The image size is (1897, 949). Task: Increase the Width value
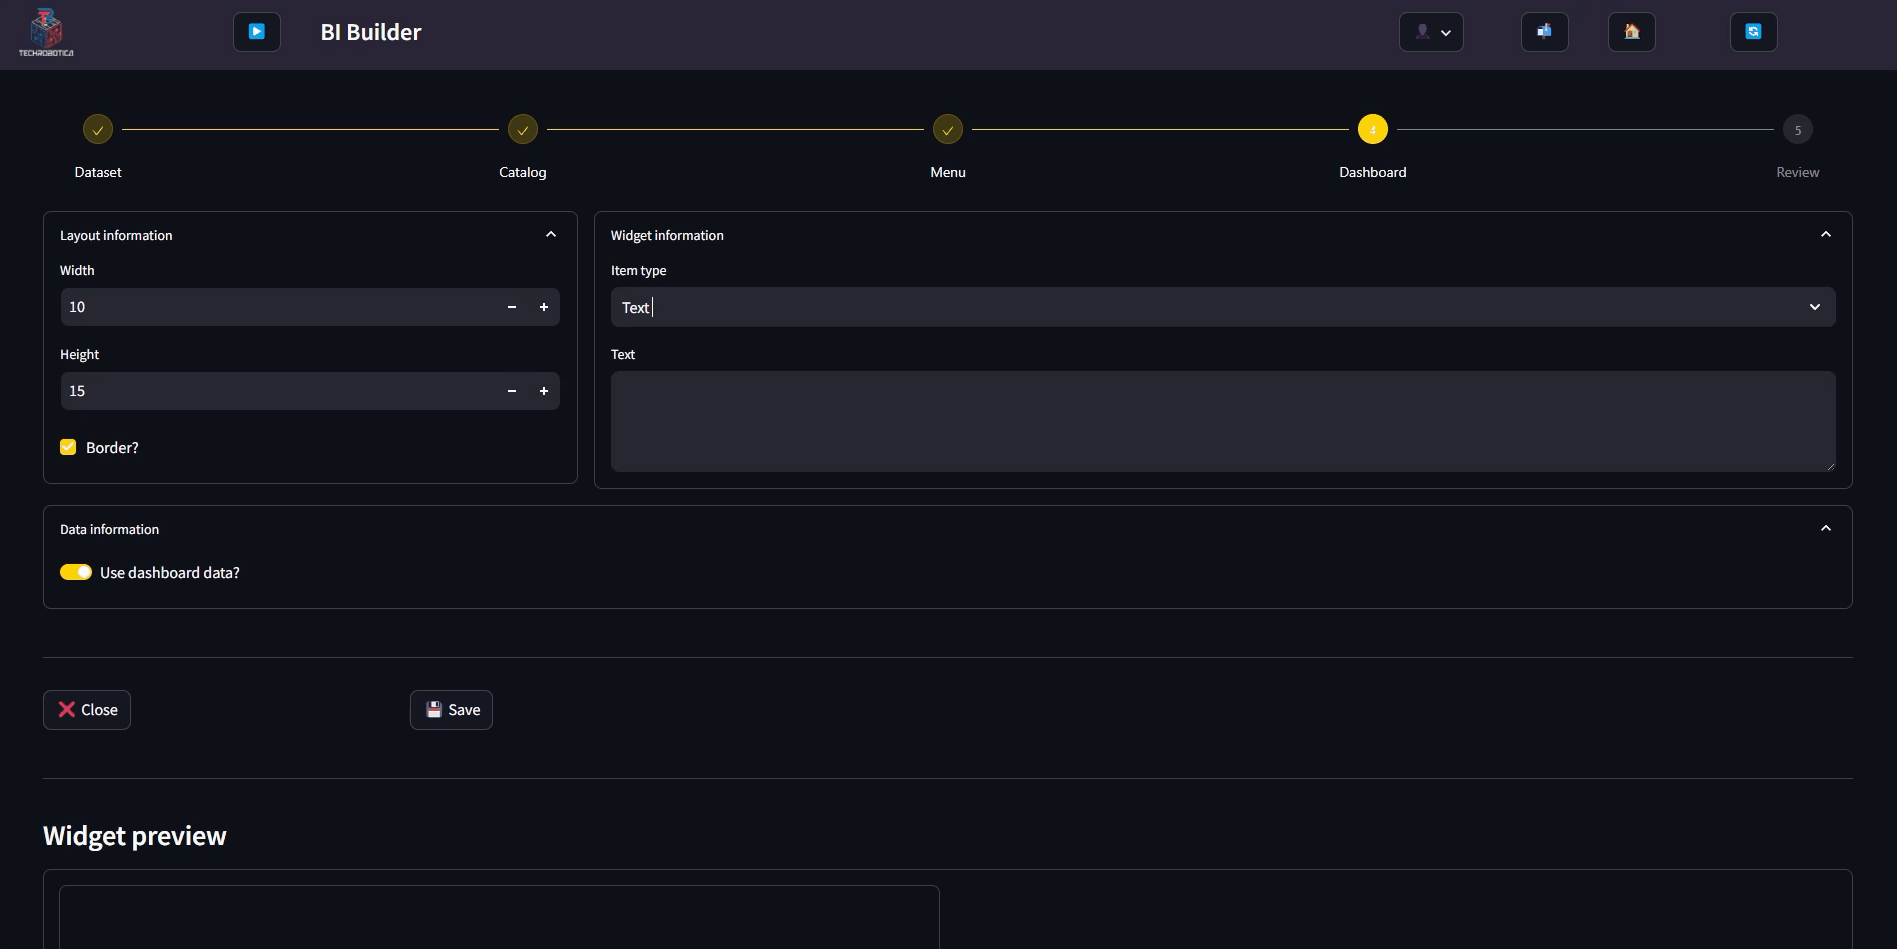[x=544, y=307]
